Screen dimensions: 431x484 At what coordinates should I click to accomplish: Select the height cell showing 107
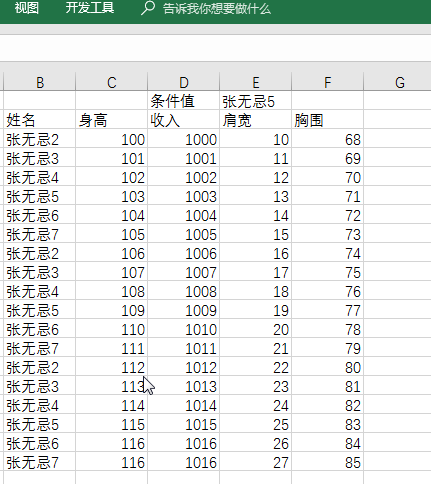point(112,272)
